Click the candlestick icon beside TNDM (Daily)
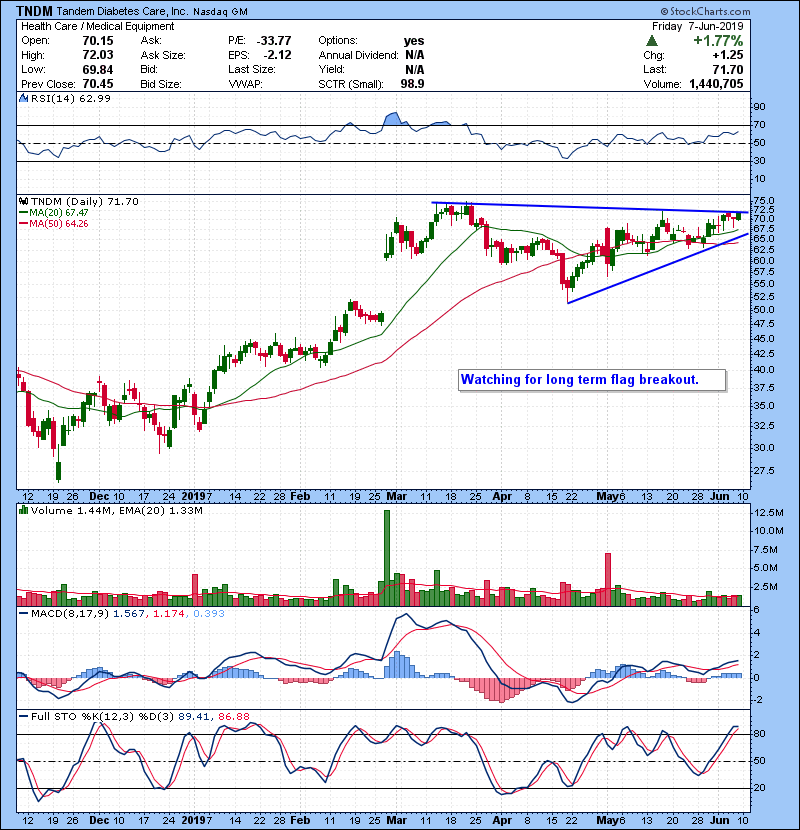This screenshot has height=830, width=800. point(23,201)
